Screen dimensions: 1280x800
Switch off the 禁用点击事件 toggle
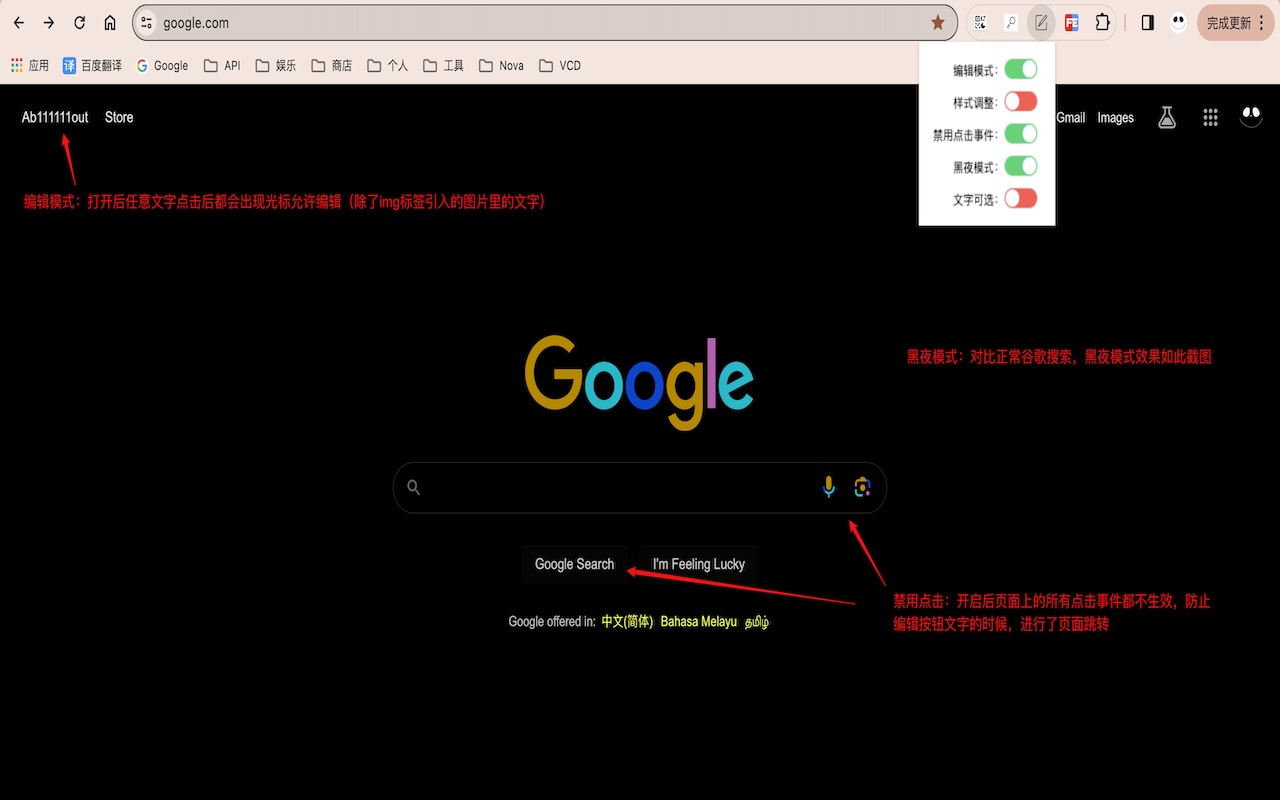pos(1021,133)
